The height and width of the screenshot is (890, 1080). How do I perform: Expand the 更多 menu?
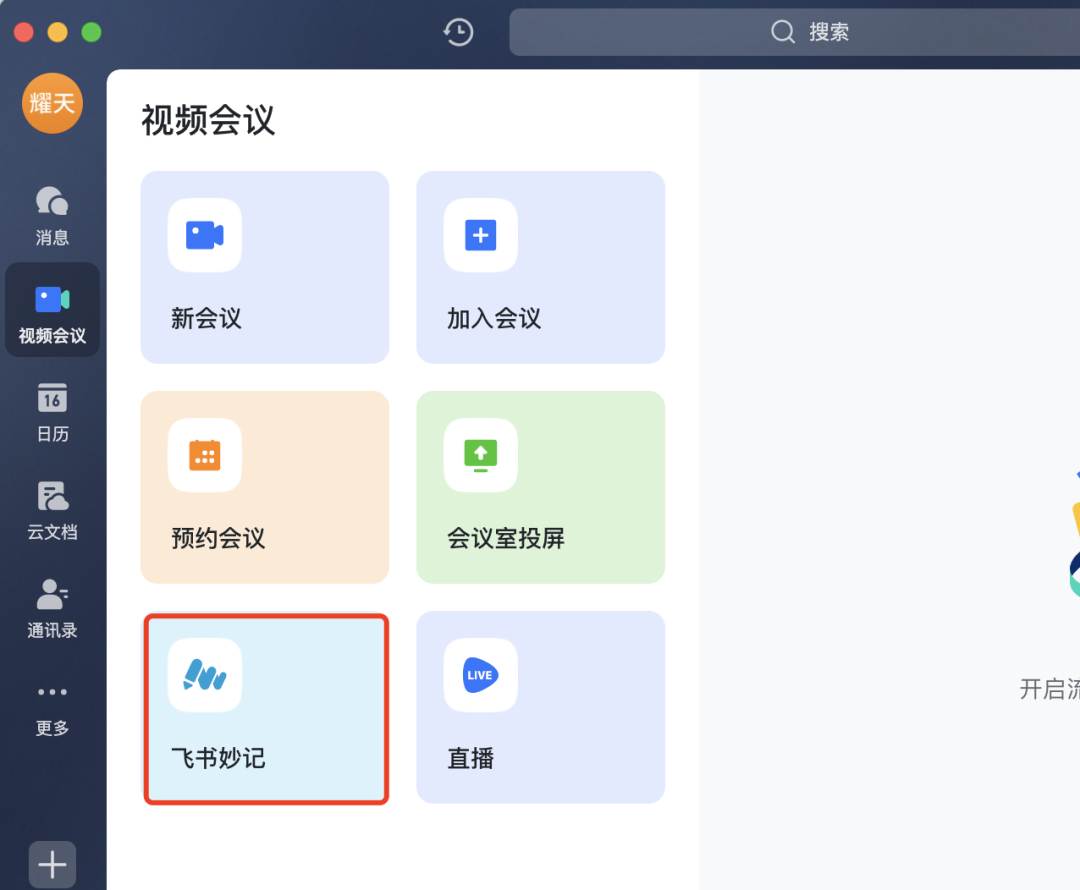pos(52,706)
